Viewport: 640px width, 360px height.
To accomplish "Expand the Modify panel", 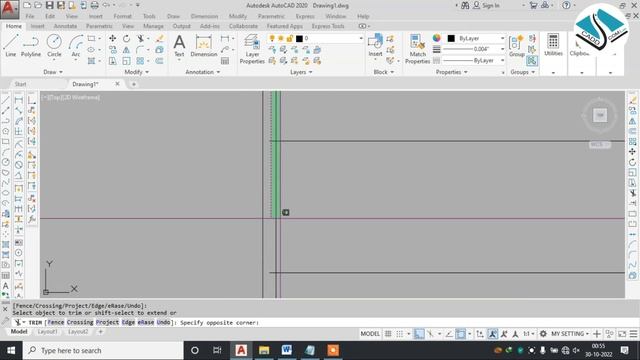I will click(136, 72).
